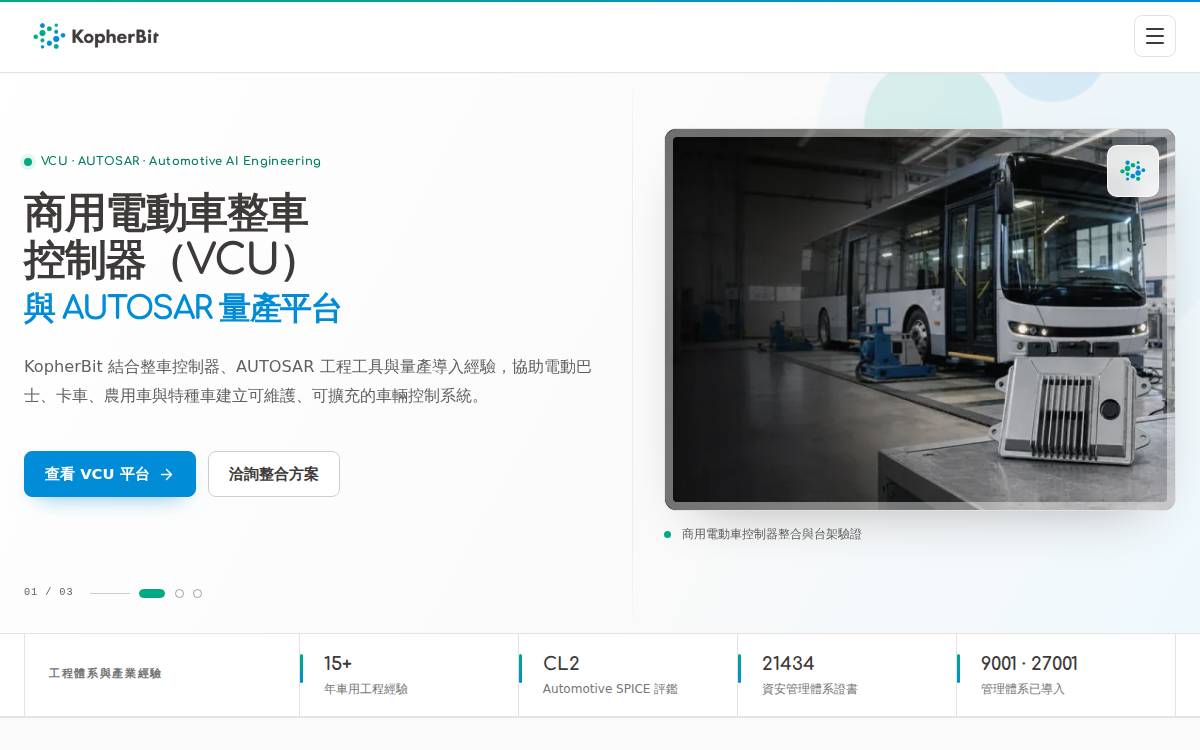The height and width of the screenshot is (750, 1200).
Task: Click the bus and VCU hero image
Action: click(x=920, y=319)
